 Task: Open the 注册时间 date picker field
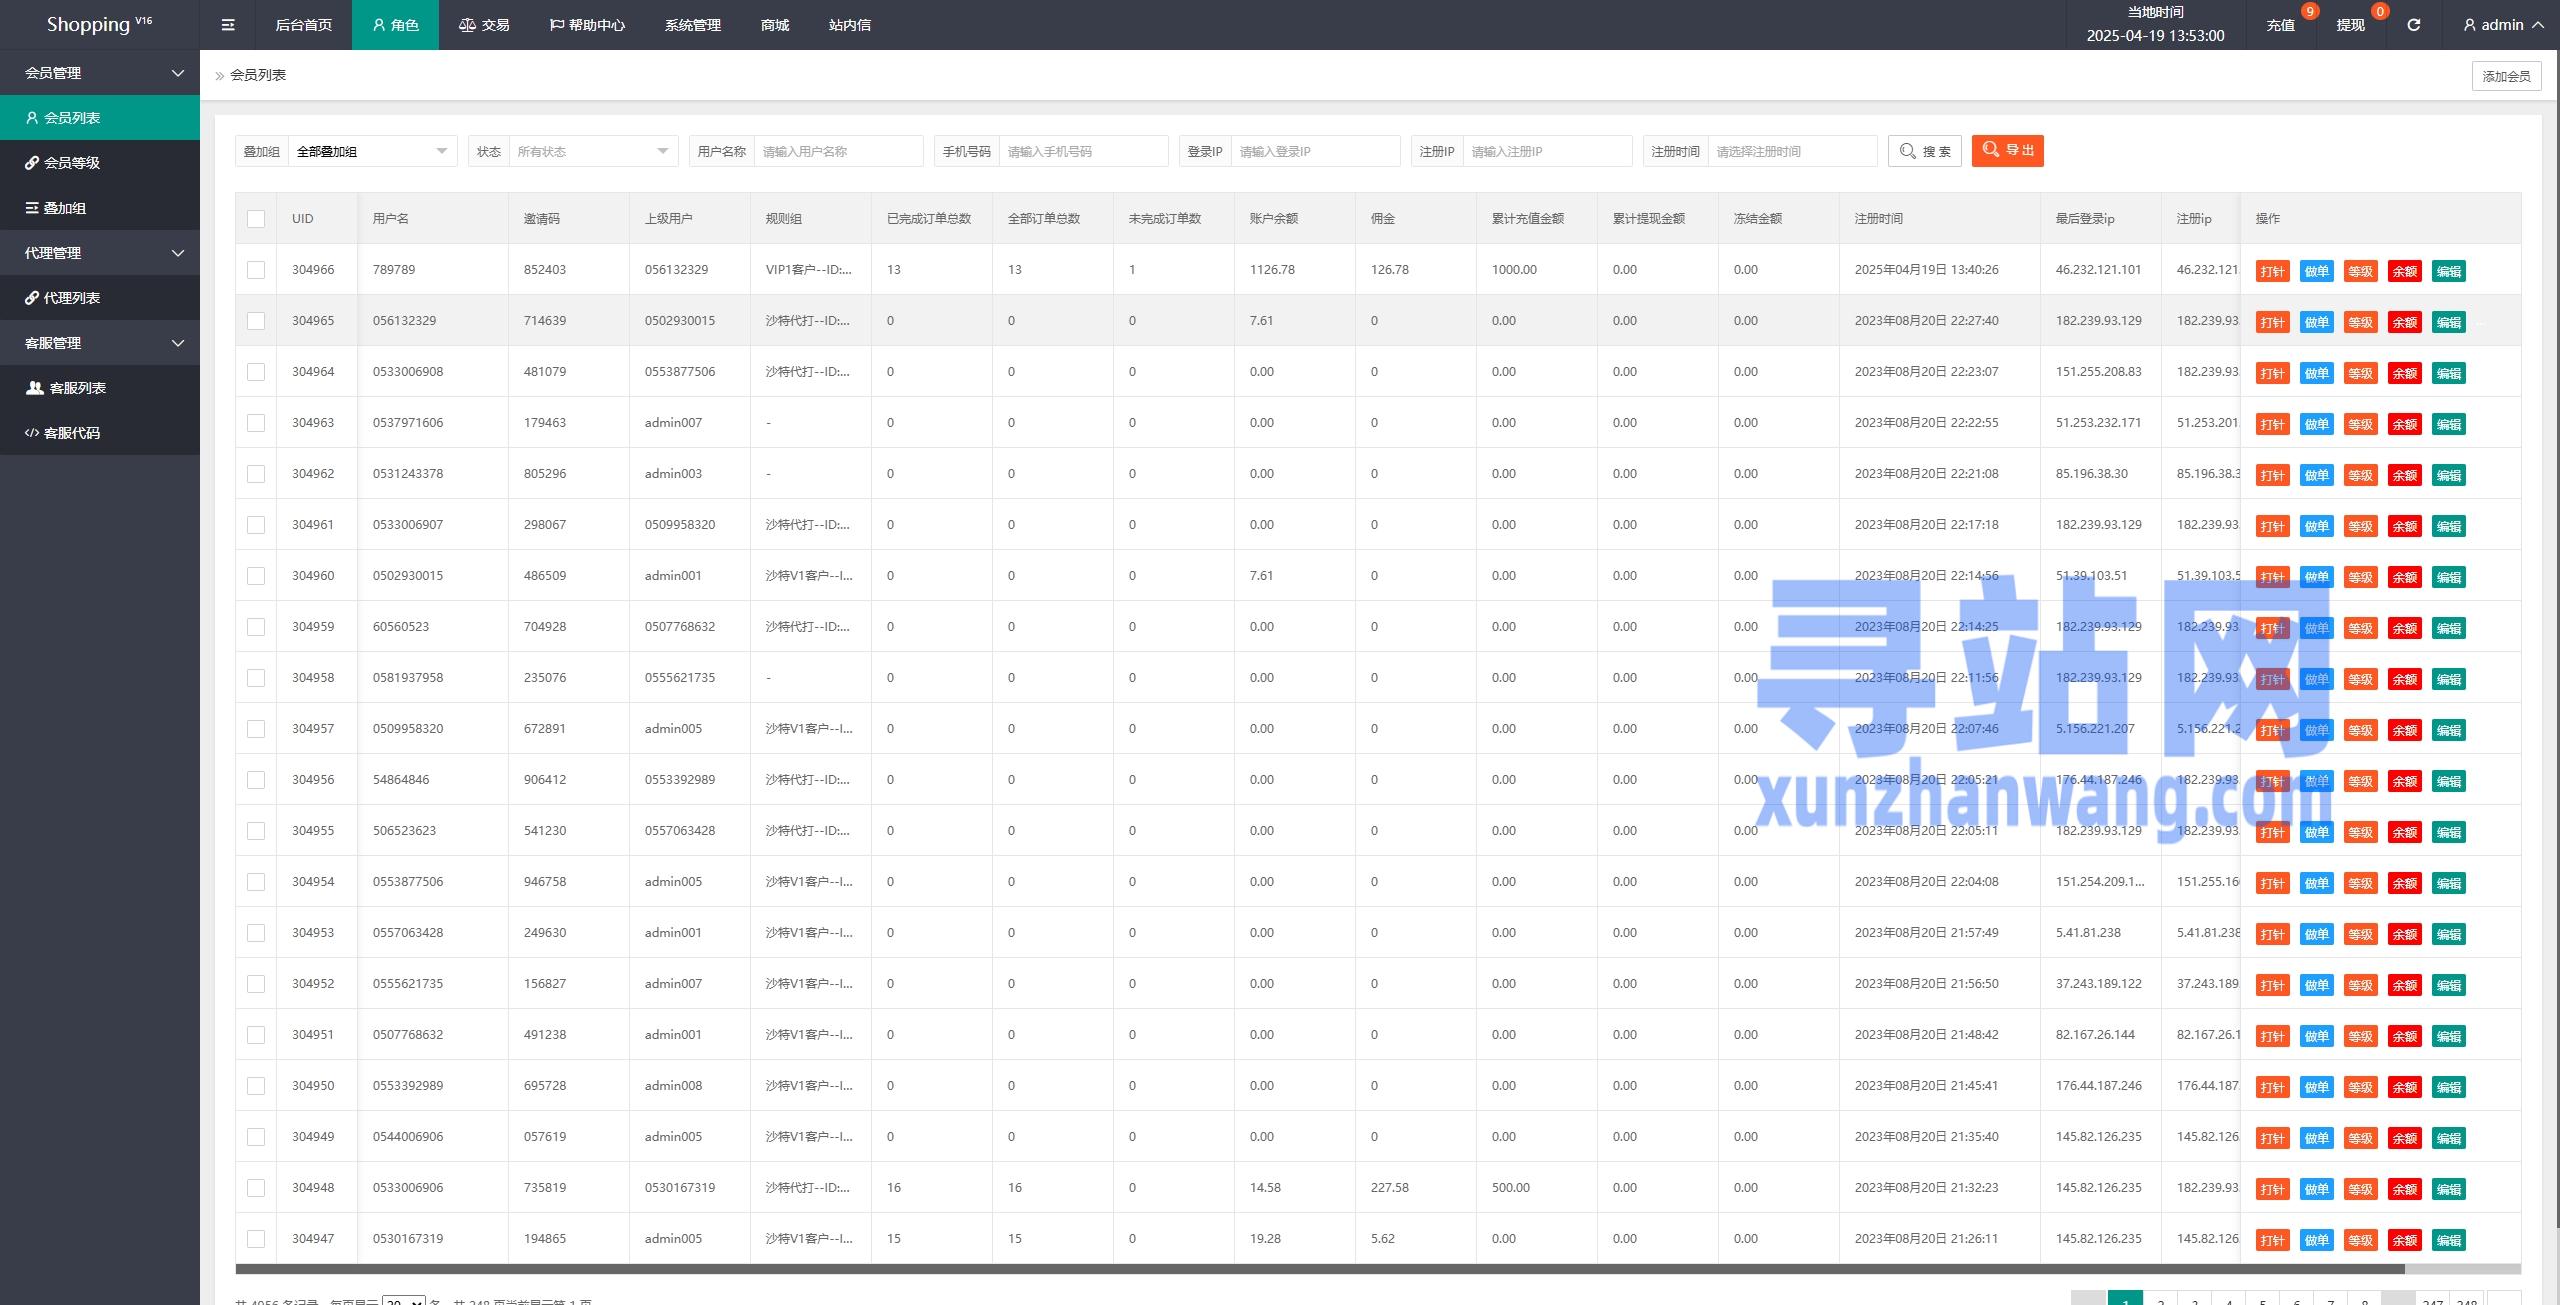point(1792,151)
